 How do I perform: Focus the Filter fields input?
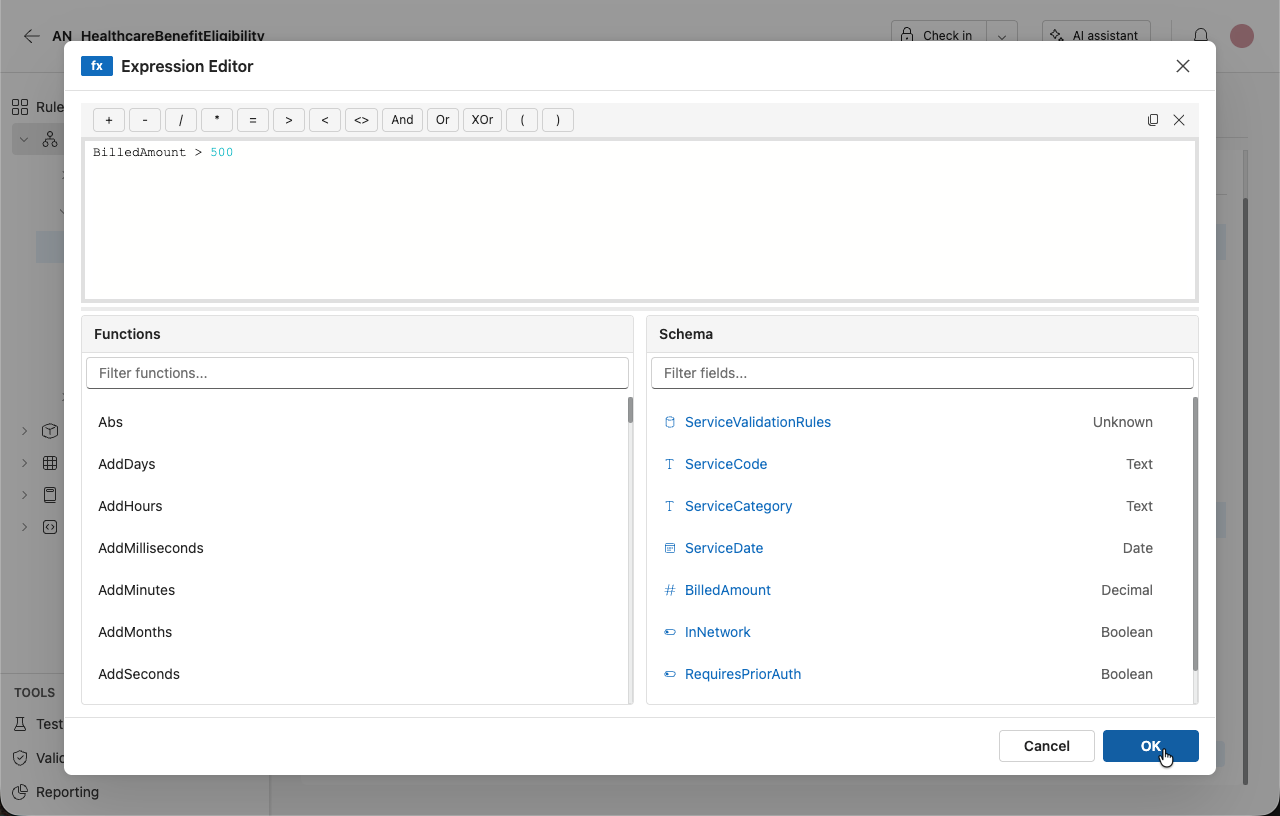point(922,373)
